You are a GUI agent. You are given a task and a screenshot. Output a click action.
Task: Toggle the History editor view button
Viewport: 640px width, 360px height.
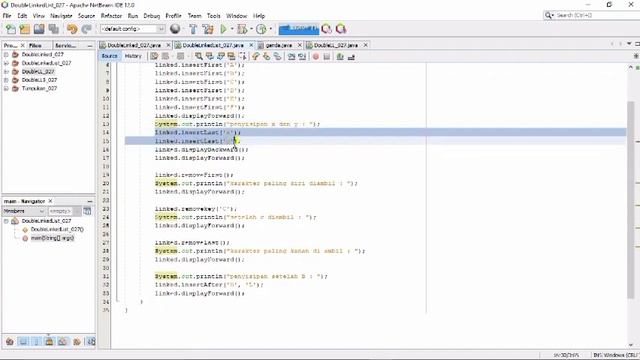[133, 56]
